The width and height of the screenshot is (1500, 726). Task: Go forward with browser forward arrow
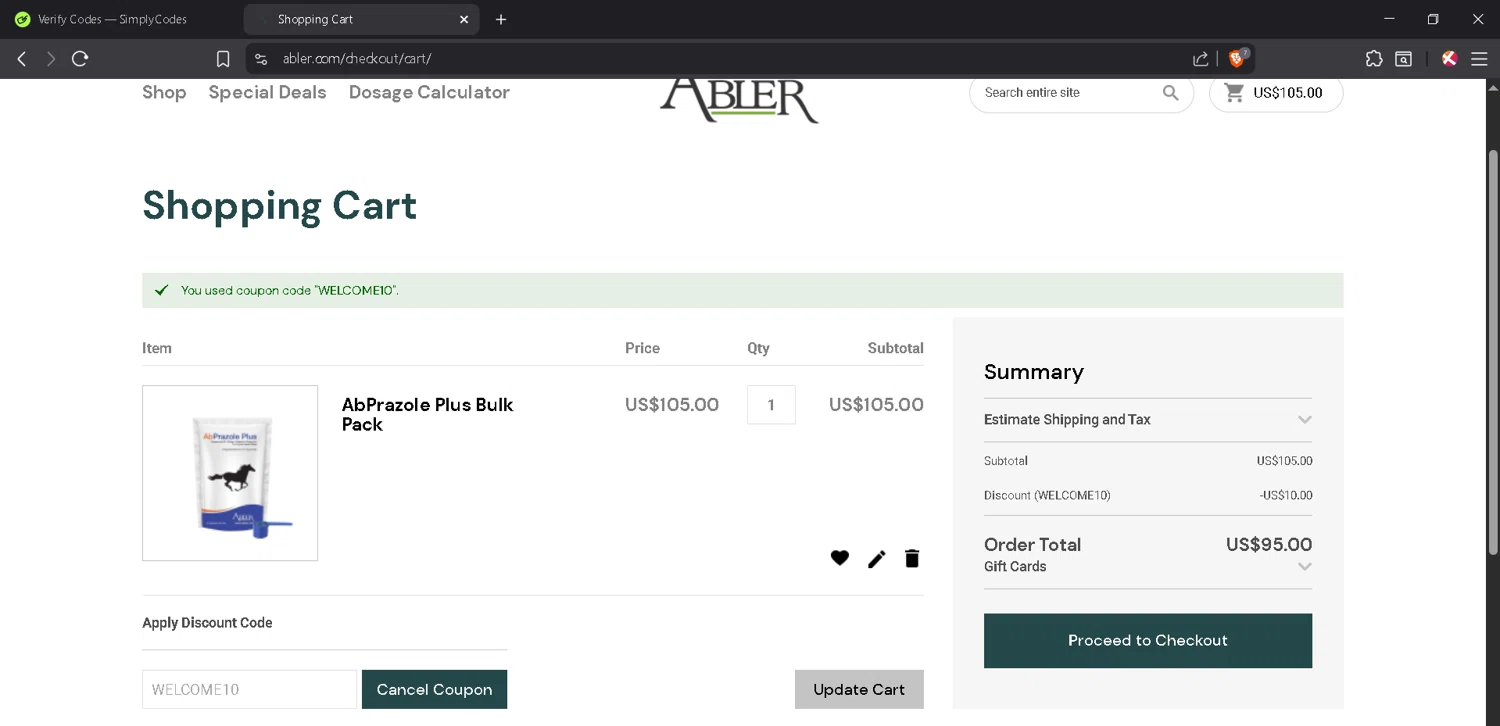click(x=50, y=59)
